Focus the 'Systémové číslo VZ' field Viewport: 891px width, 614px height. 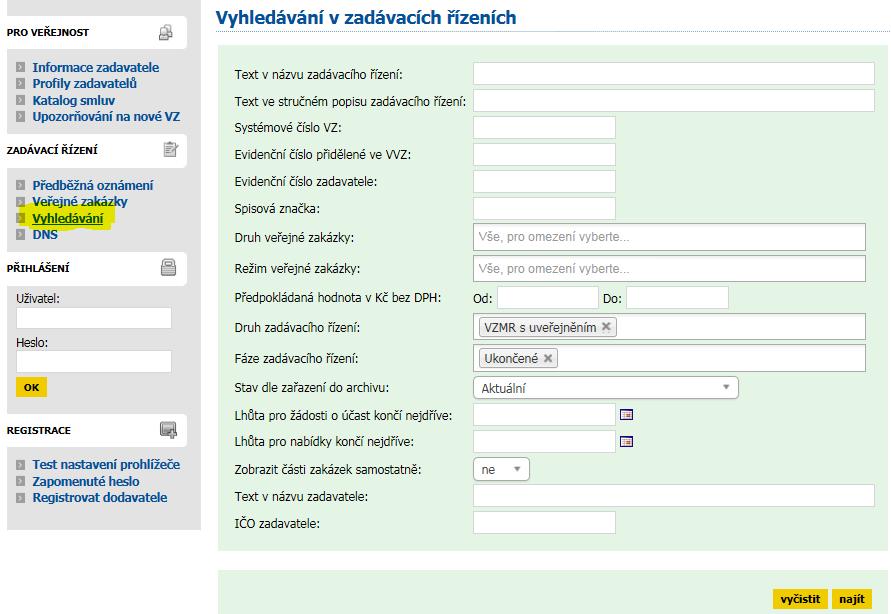[x=544, y=127]
